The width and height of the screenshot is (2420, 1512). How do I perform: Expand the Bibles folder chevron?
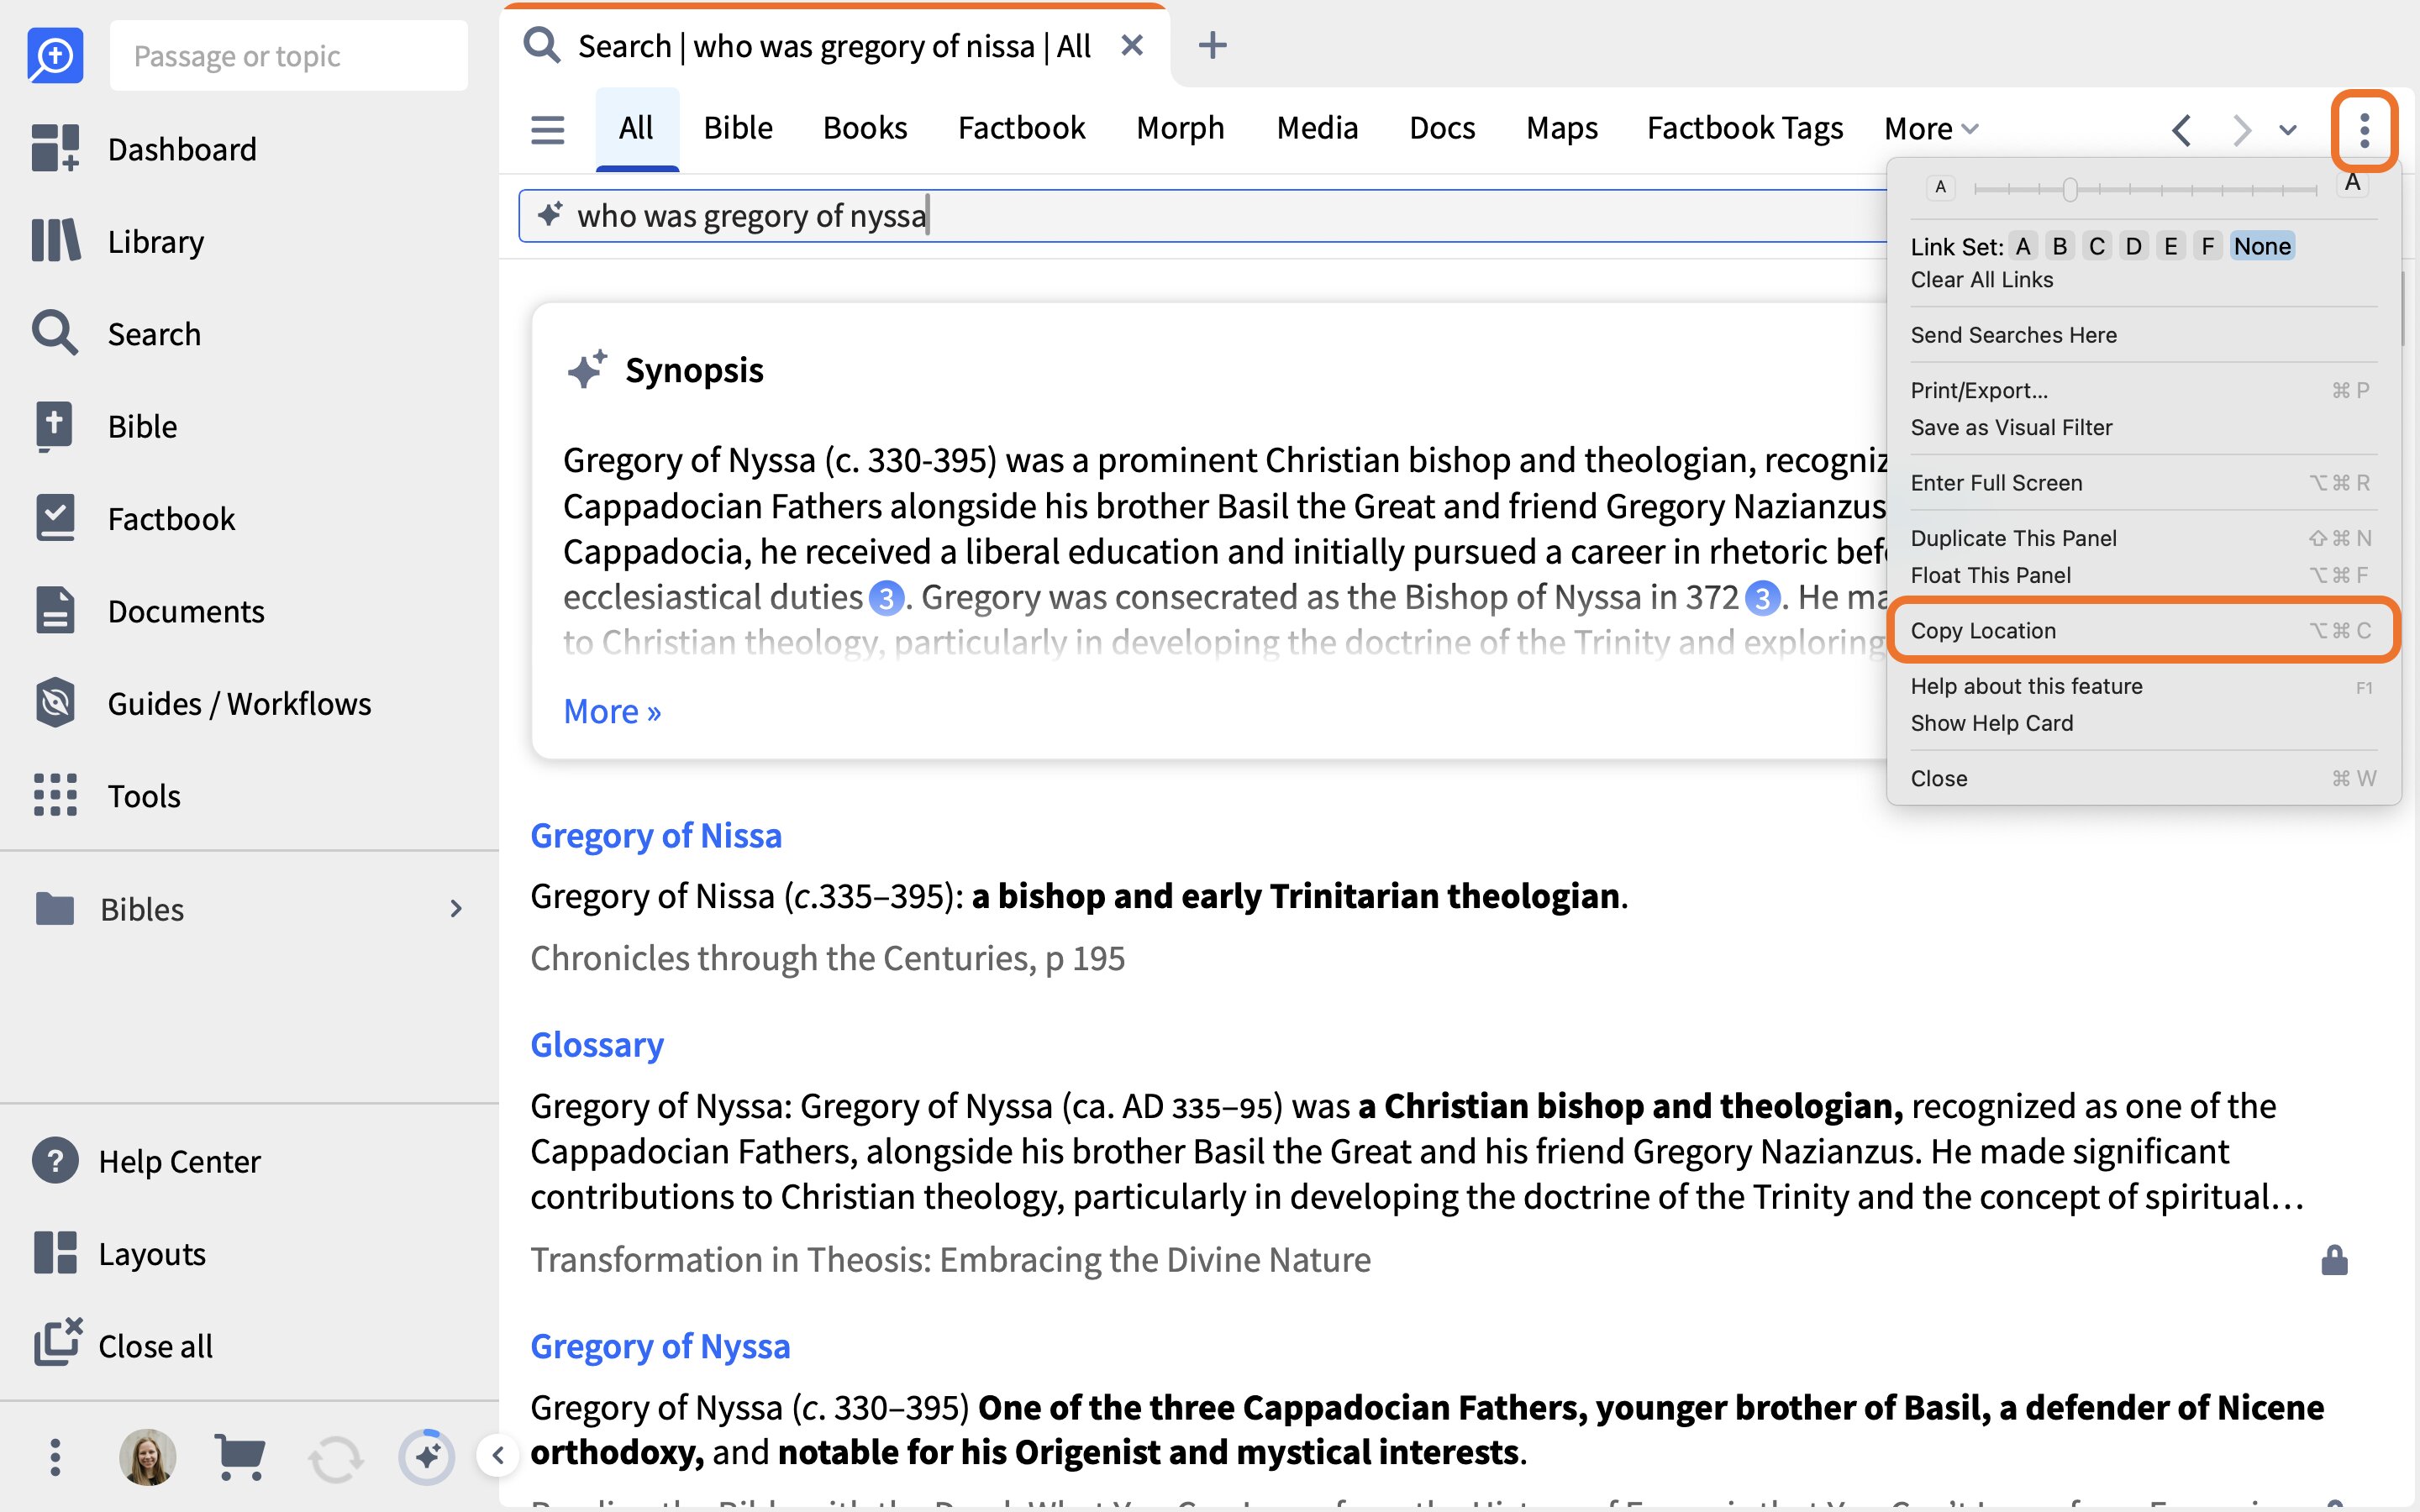pyautogui.click(x=456, y=908)
